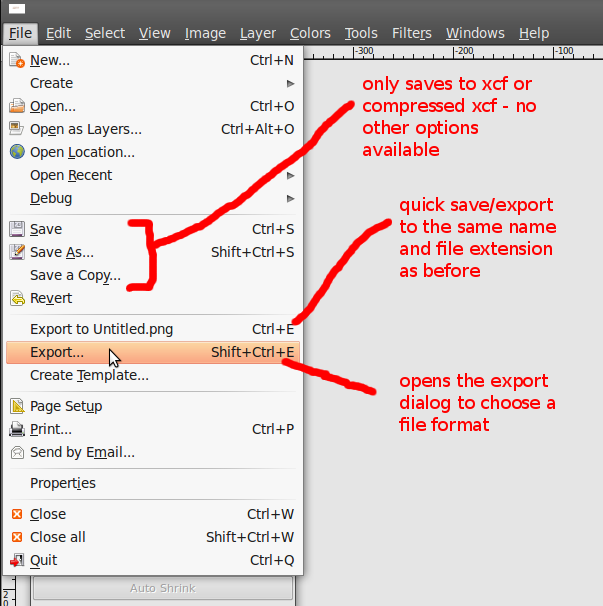Viewport: 603px width, 606px height.
Task: Click the Ctrl+N shortcut text
Action: [272, 60]
